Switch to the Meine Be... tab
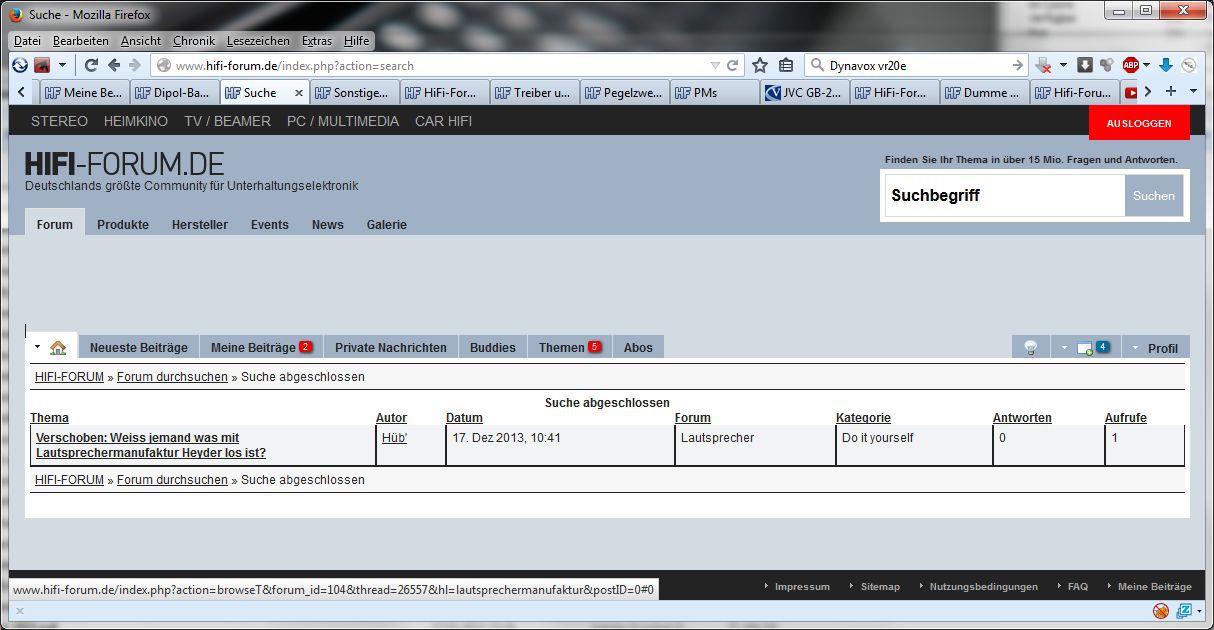The width and height of the screenshot is (1214, 630). (x=84, y=93)
